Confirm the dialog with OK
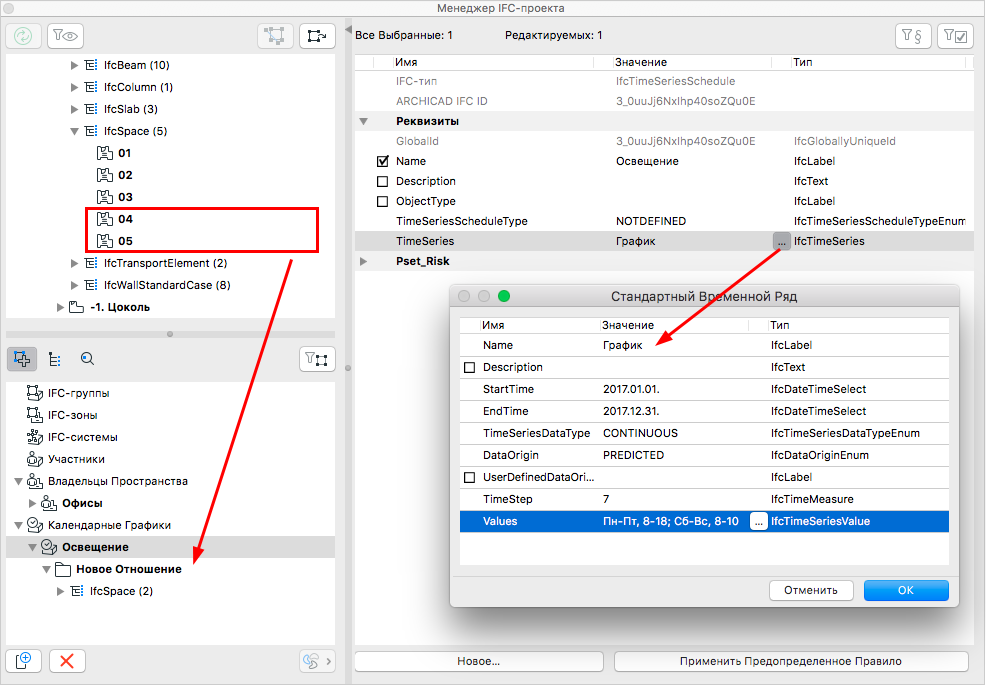986x687 pixels. coord(906,590)
